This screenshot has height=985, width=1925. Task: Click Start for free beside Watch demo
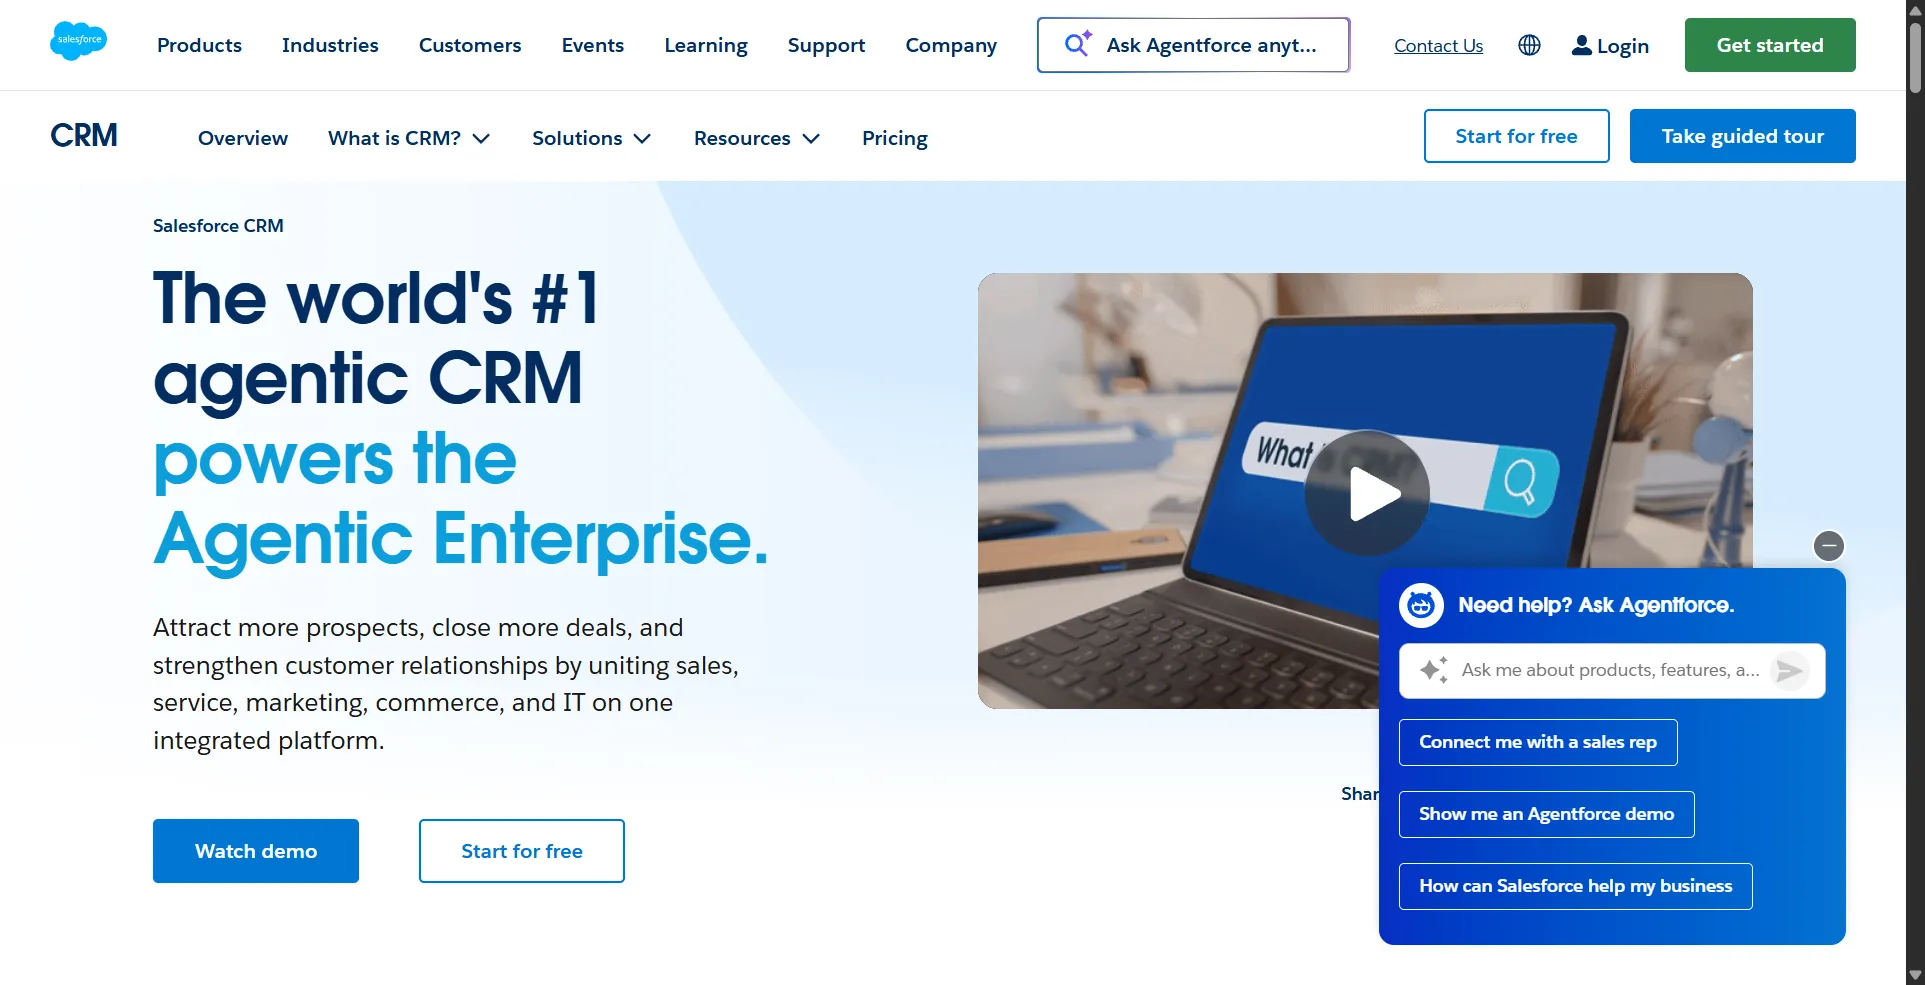pyautogui.click(x=522, y=851)
